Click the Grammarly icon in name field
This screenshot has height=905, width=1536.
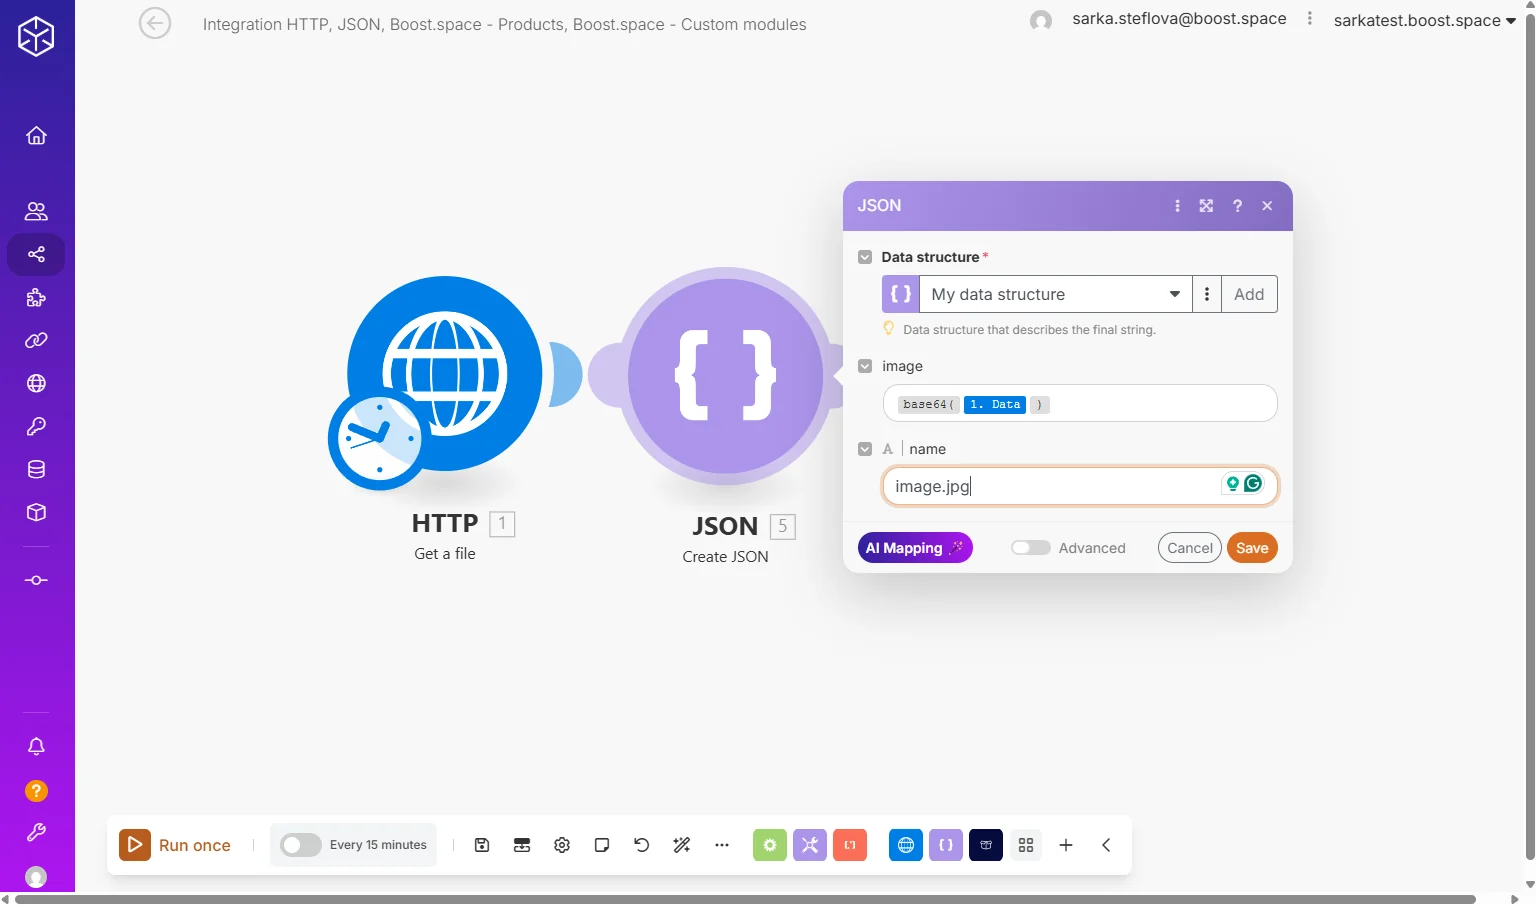coord(1253,484)
